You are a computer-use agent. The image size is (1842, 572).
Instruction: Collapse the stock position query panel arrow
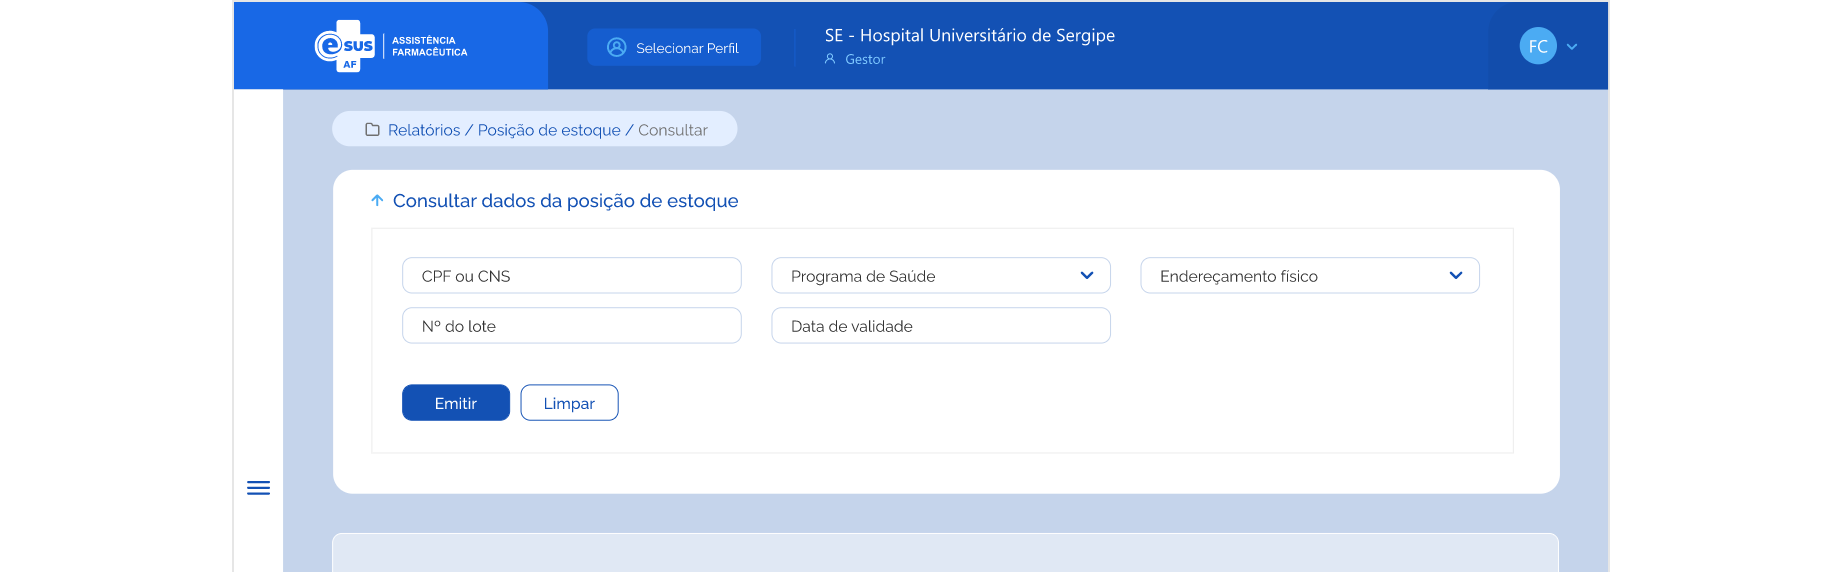point(377,201)
